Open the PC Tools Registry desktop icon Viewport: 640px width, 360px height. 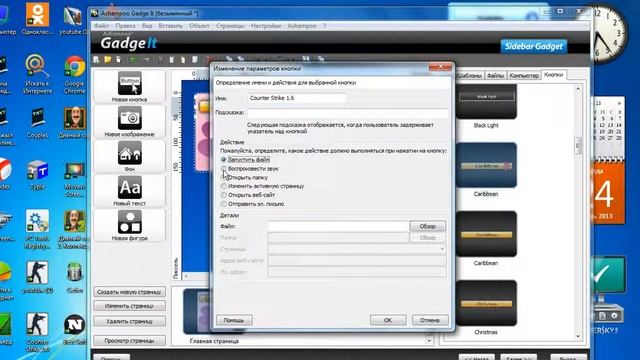[x=37, y=229]
